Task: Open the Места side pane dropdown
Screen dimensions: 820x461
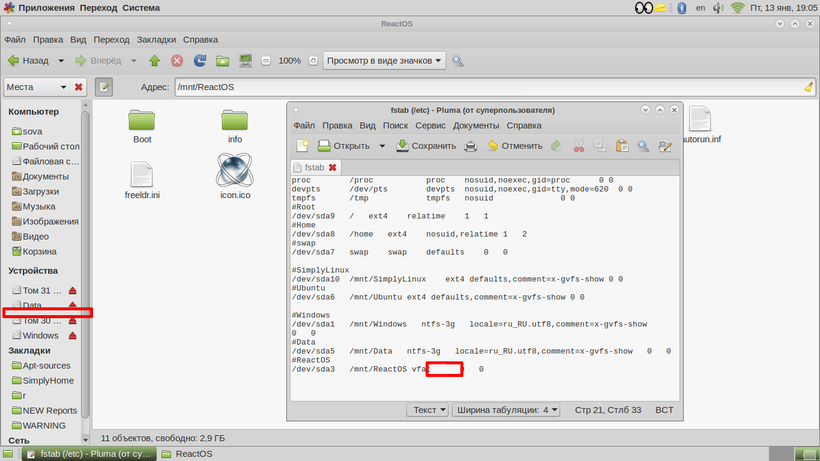Action: point(37,87)
